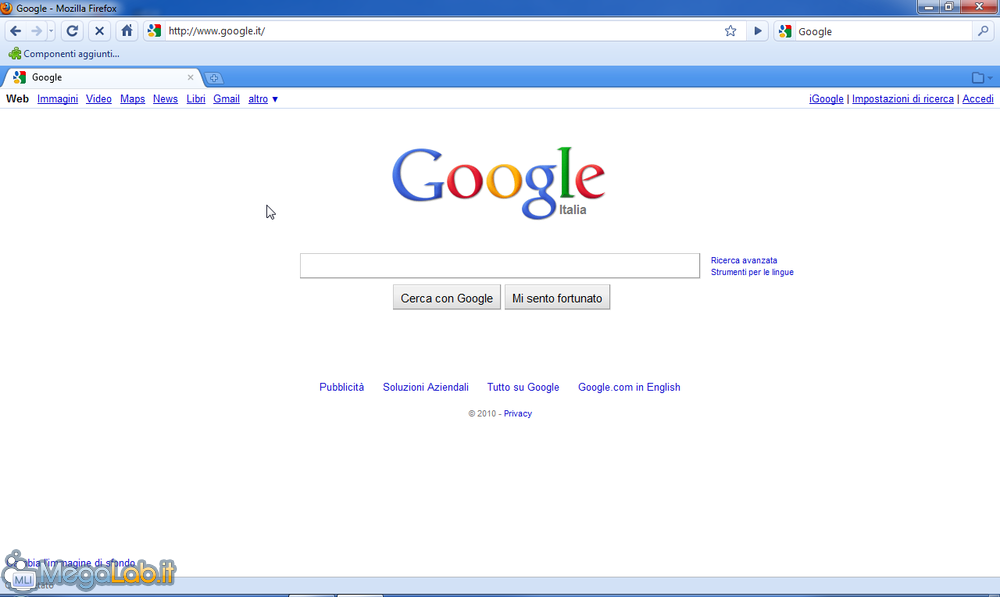The image size is (1000, 597).
Task: Expand the altro dropdown menu
Action: pos(263,99)
